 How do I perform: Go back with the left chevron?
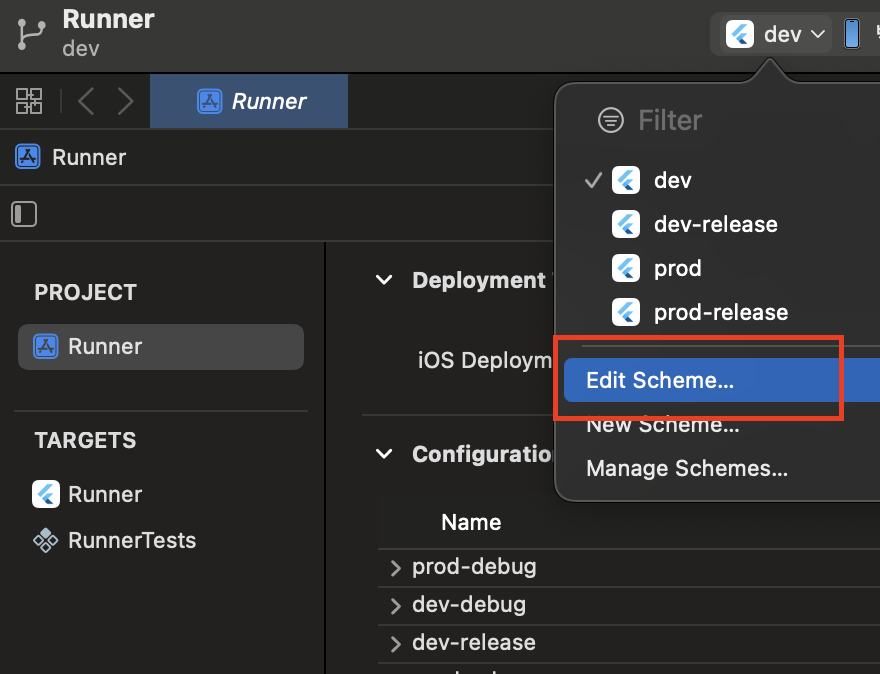(86, 102)
